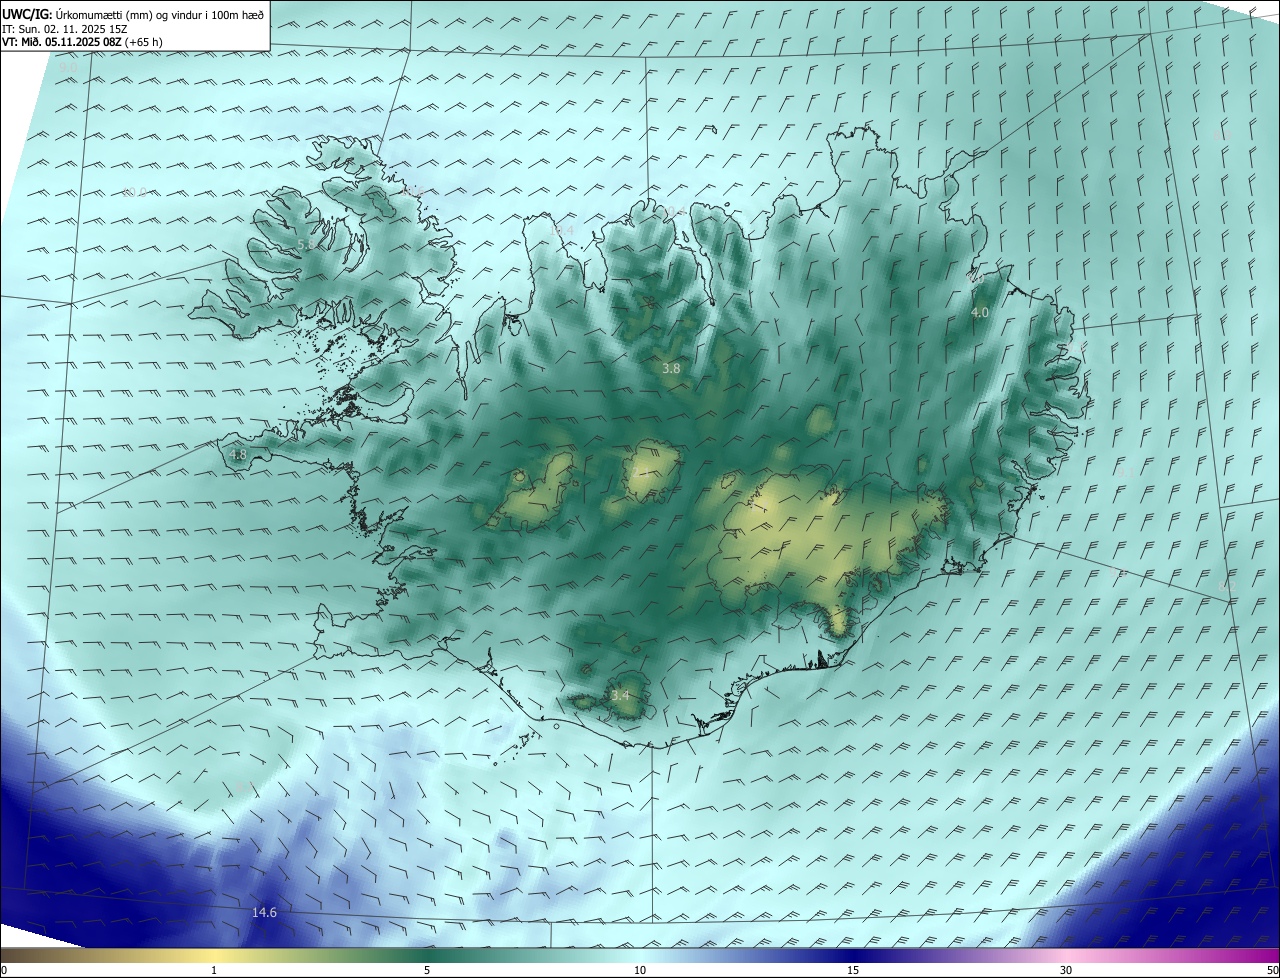Viewport: 1280px width, 978px height.
Task: Click the '3.4' value on the southern glacier
Action: click(x=620, y=695)
